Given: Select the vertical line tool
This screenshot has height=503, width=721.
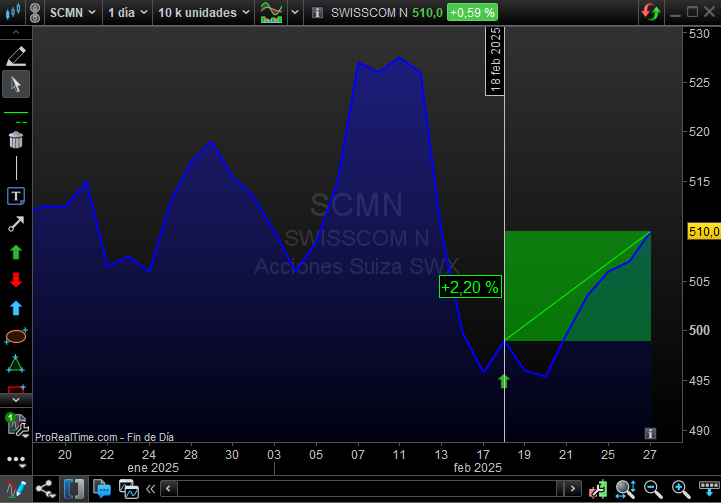Looking at the screenshot, I should pos(16,168).
